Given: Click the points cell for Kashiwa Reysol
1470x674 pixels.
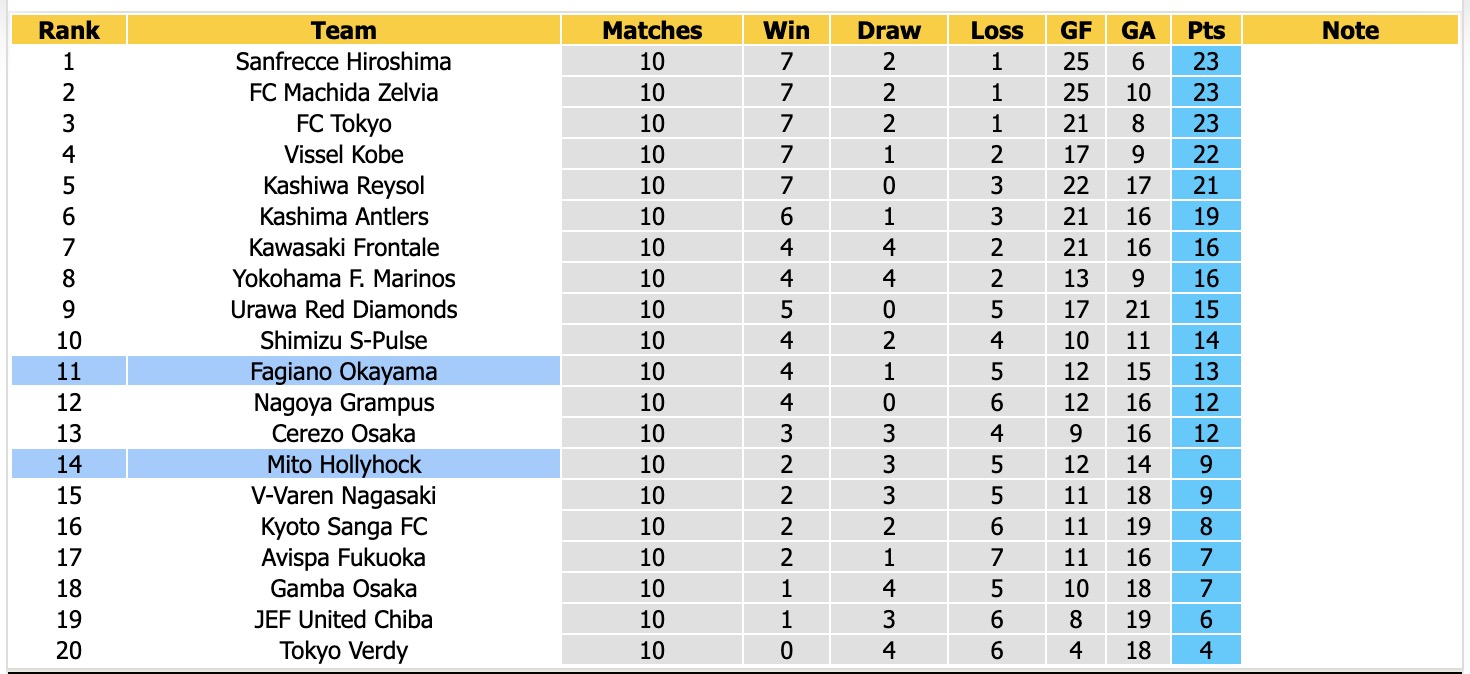Looking at the screenshot, I should [x=1206, y=185].
